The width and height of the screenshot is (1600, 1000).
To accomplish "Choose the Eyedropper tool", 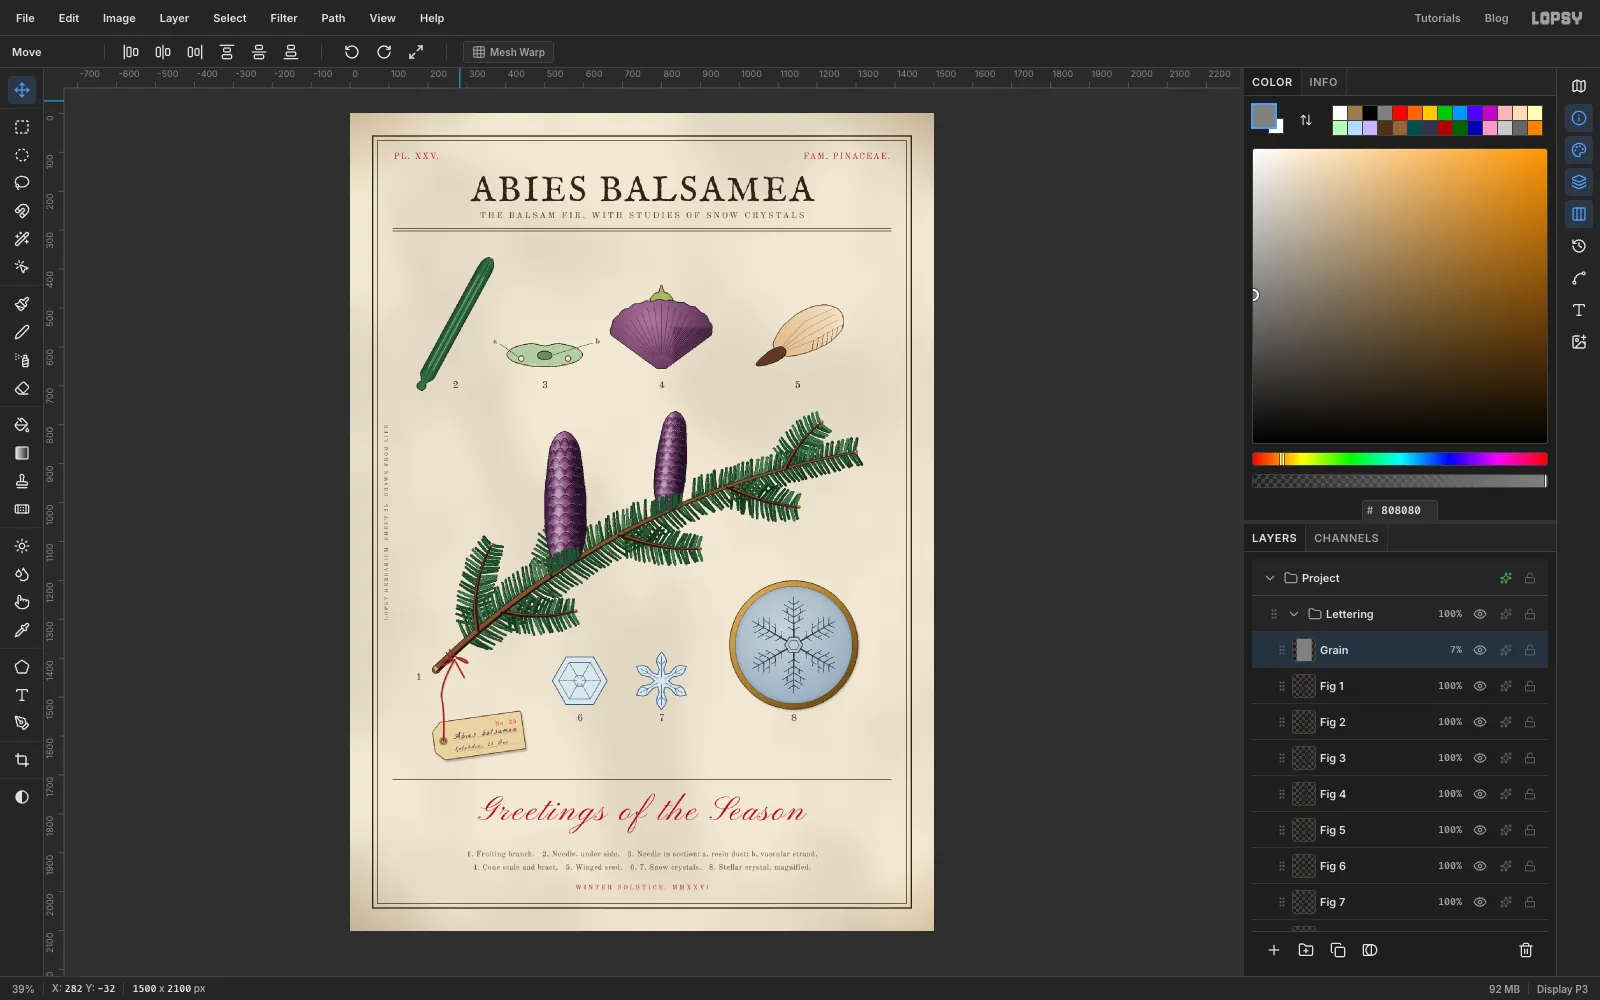I will pos(22,630).
